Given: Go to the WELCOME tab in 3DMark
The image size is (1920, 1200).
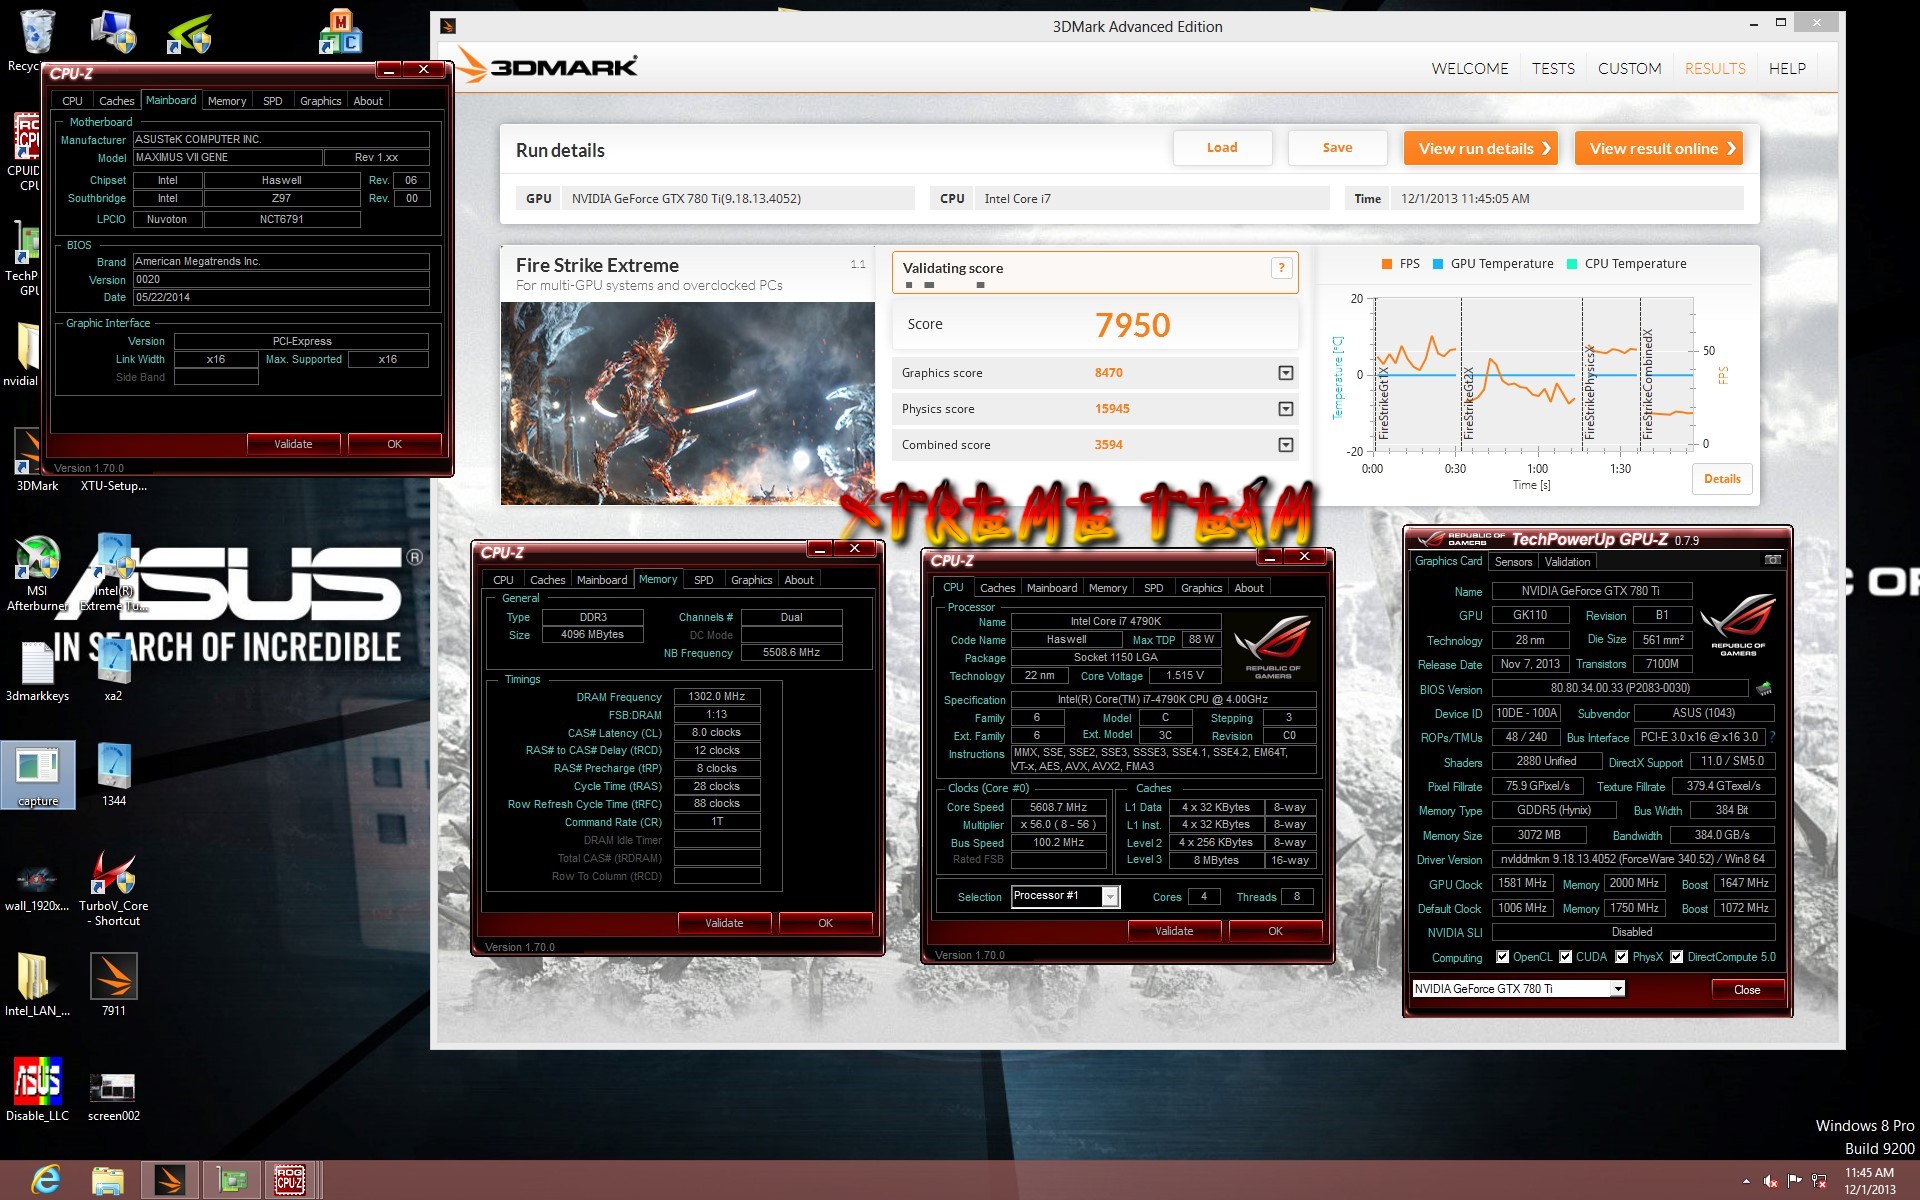Looking at the screenshot, I should (1470, 68).
